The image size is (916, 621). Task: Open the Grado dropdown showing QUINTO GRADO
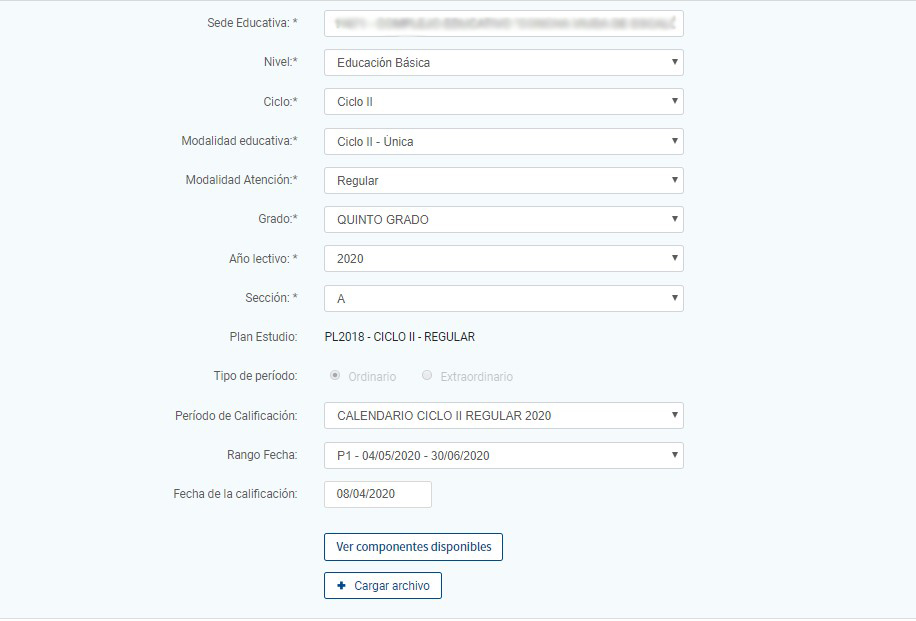point(503,219)
